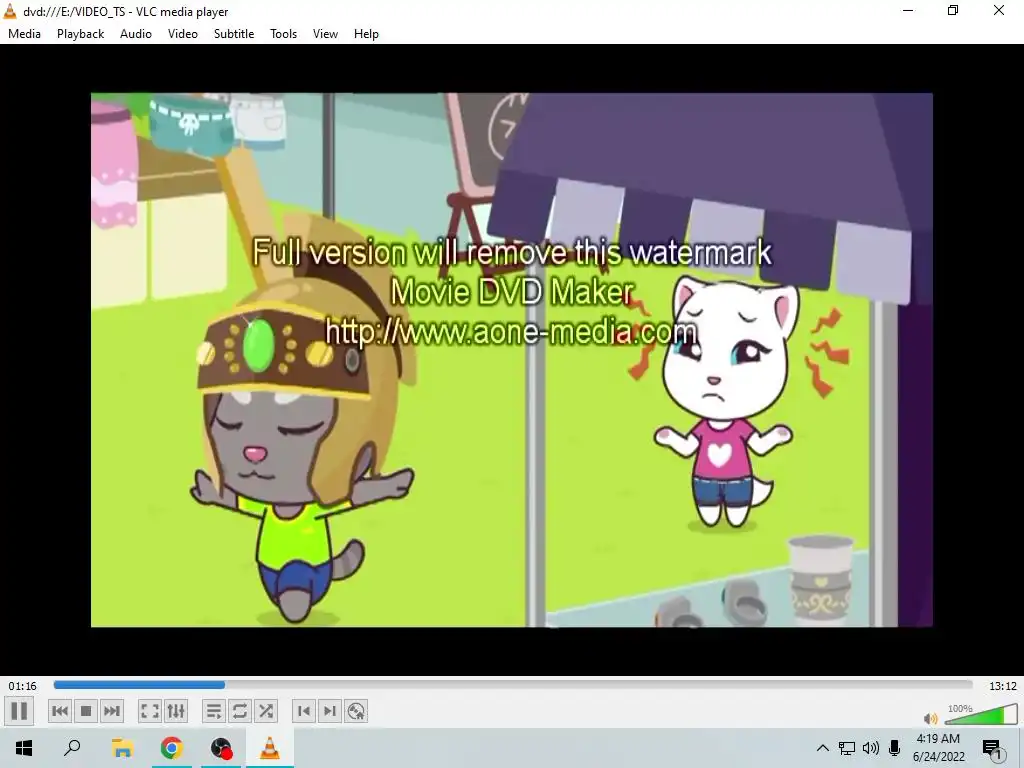Toggle random shuffle playback

coord(266,711)
